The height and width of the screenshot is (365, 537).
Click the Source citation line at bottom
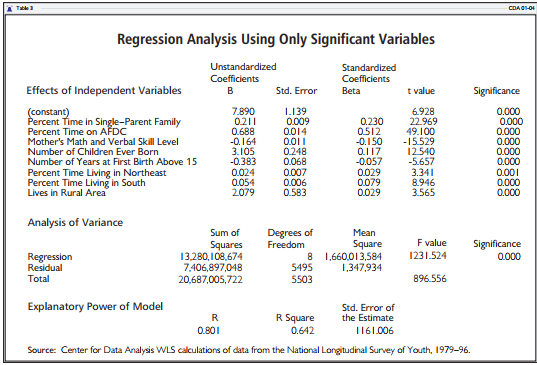click(x=249, y=350)
